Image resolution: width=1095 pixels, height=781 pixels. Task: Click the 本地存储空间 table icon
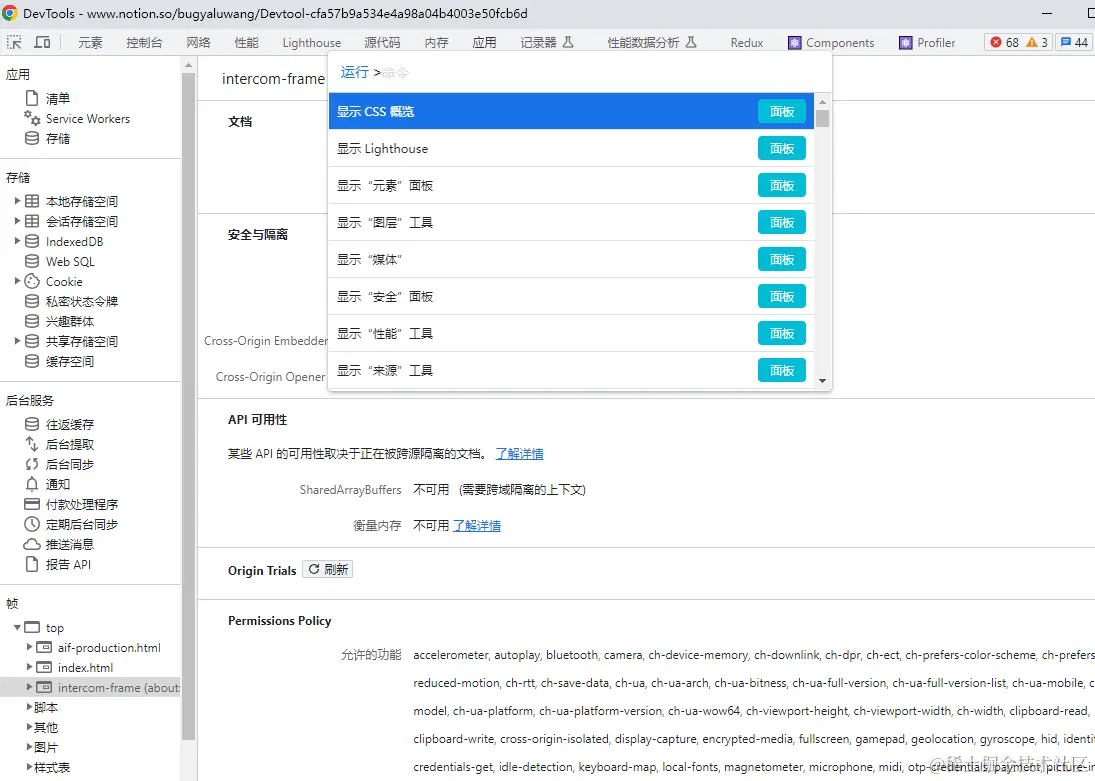coord(32,201)
